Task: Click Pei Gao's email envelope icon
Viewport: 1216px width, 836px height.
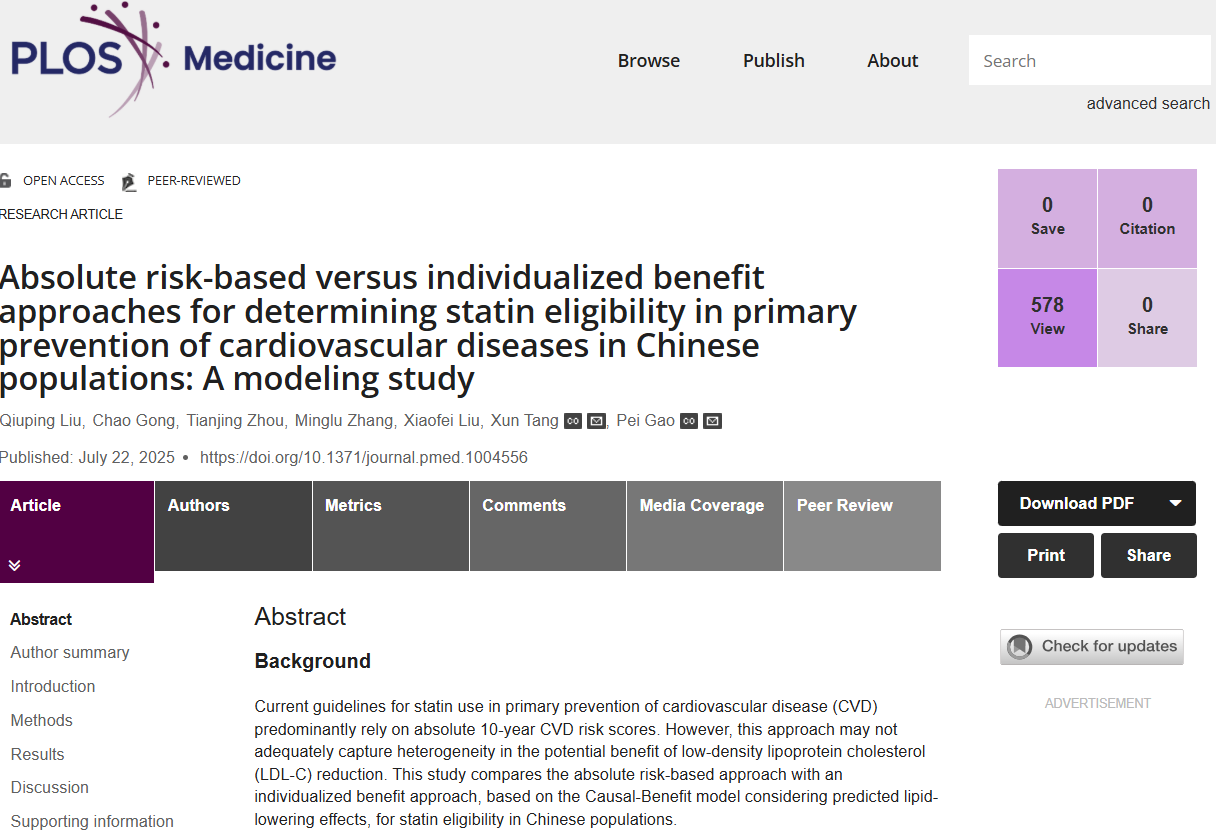Action: [712, 421]
